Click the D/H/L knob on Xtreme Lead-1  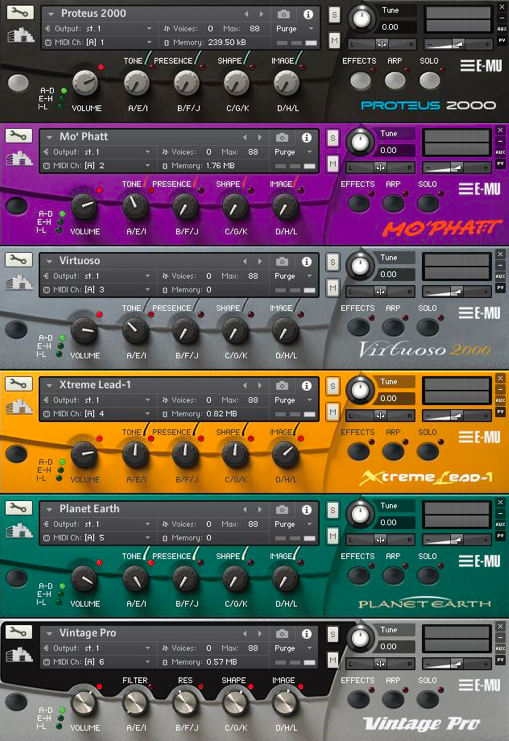(x=285, y=454)
